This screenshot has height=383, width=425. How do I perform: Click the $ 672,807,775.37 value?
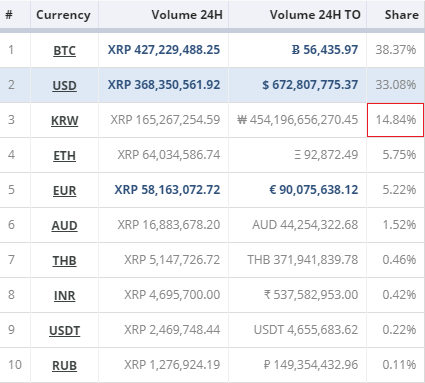[310, 85]
